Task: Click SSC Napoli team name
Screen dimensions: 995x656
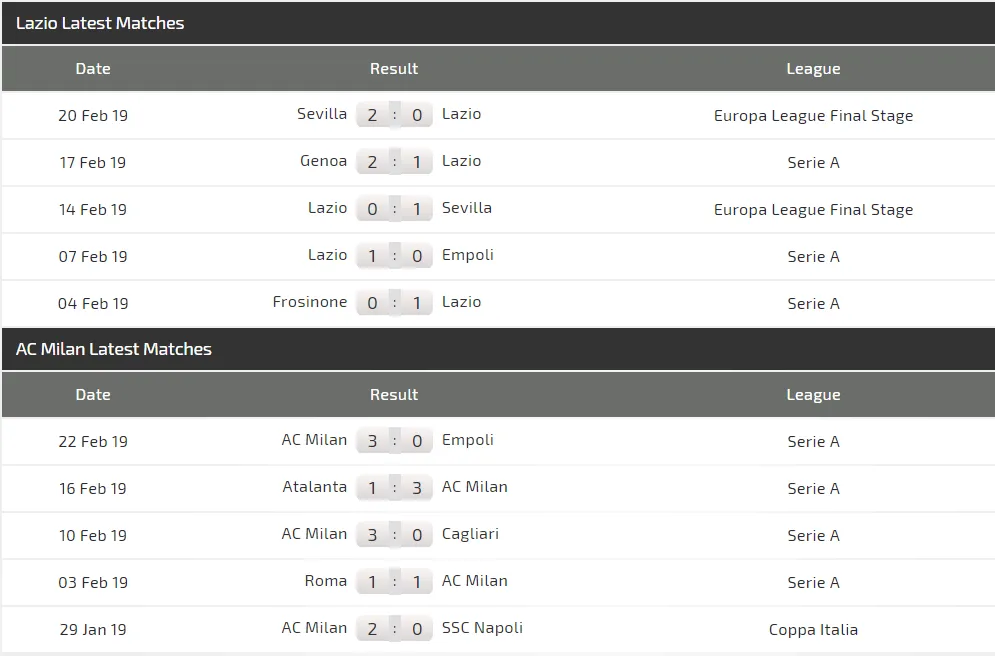Action: click(x=482, y=628)
